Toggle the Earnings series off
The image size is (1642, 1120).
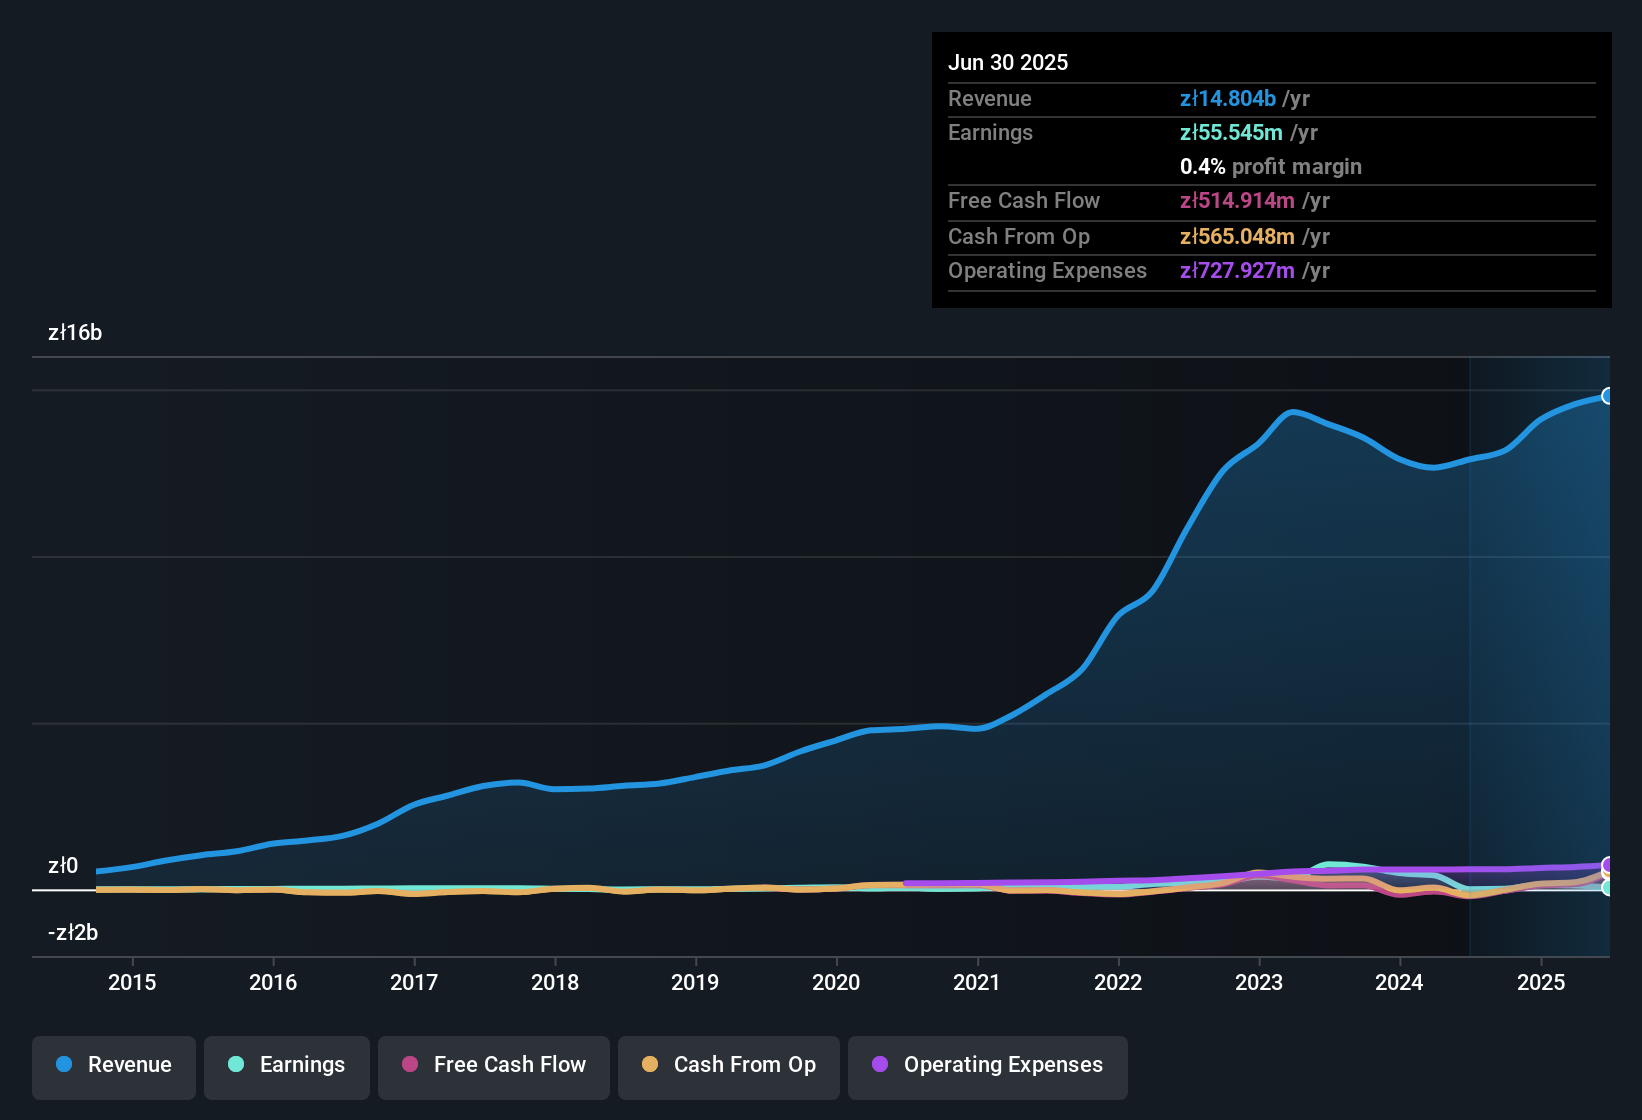pyautogui.click(x=287, y=1066)
